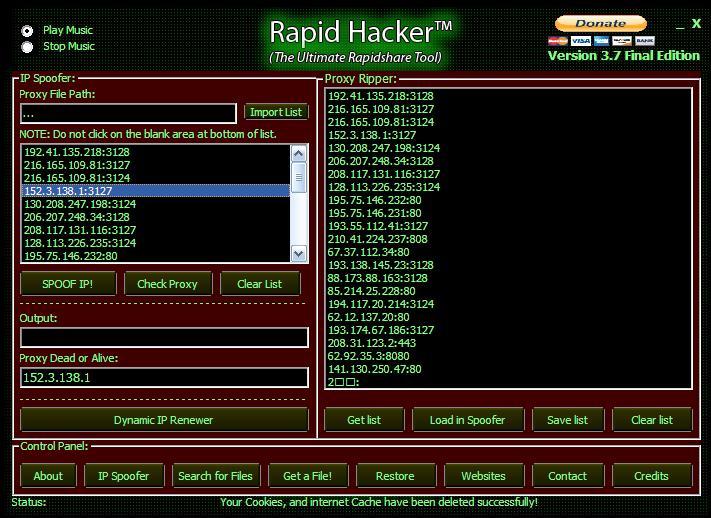Select 192.41.135.218:3128 in the IP Spoofer list
Screen dimensions: 711x518
(155, 152)
